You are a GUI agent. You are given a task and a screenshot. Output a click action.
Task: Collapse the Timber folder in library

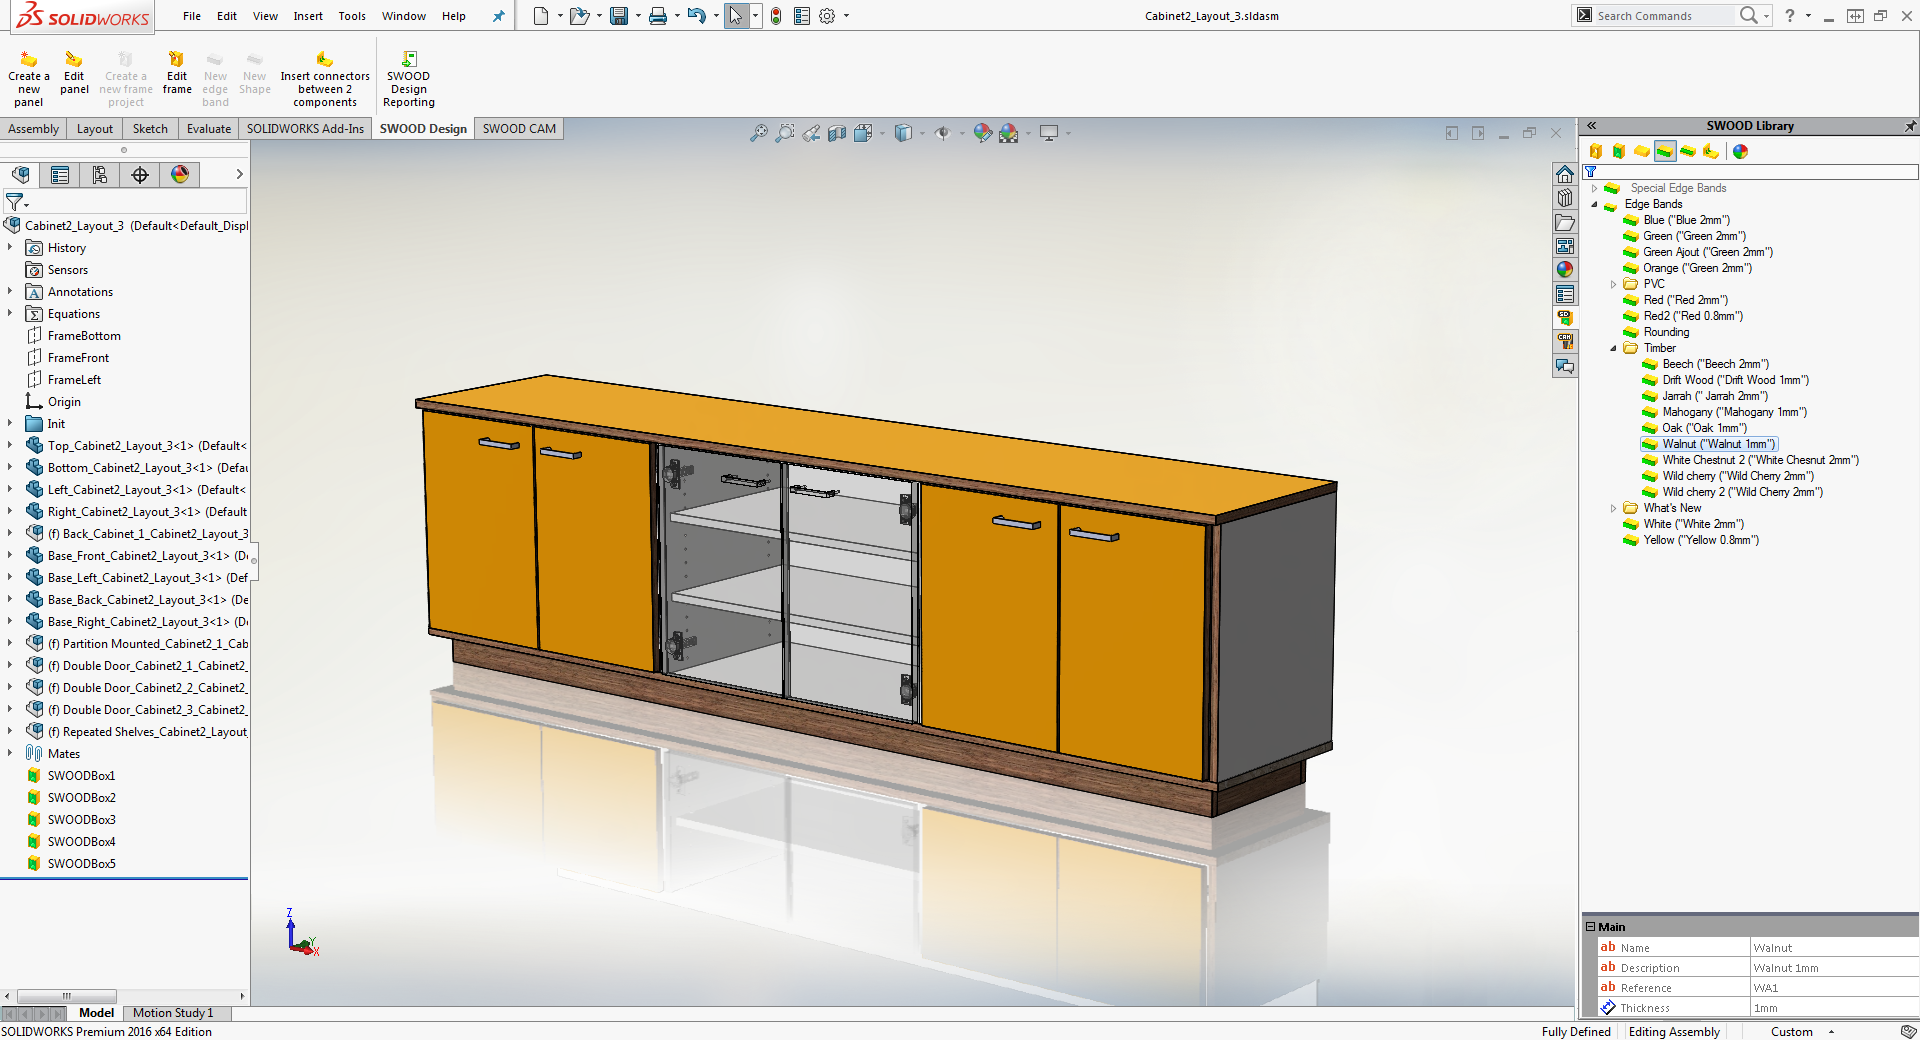[1613, 348]
